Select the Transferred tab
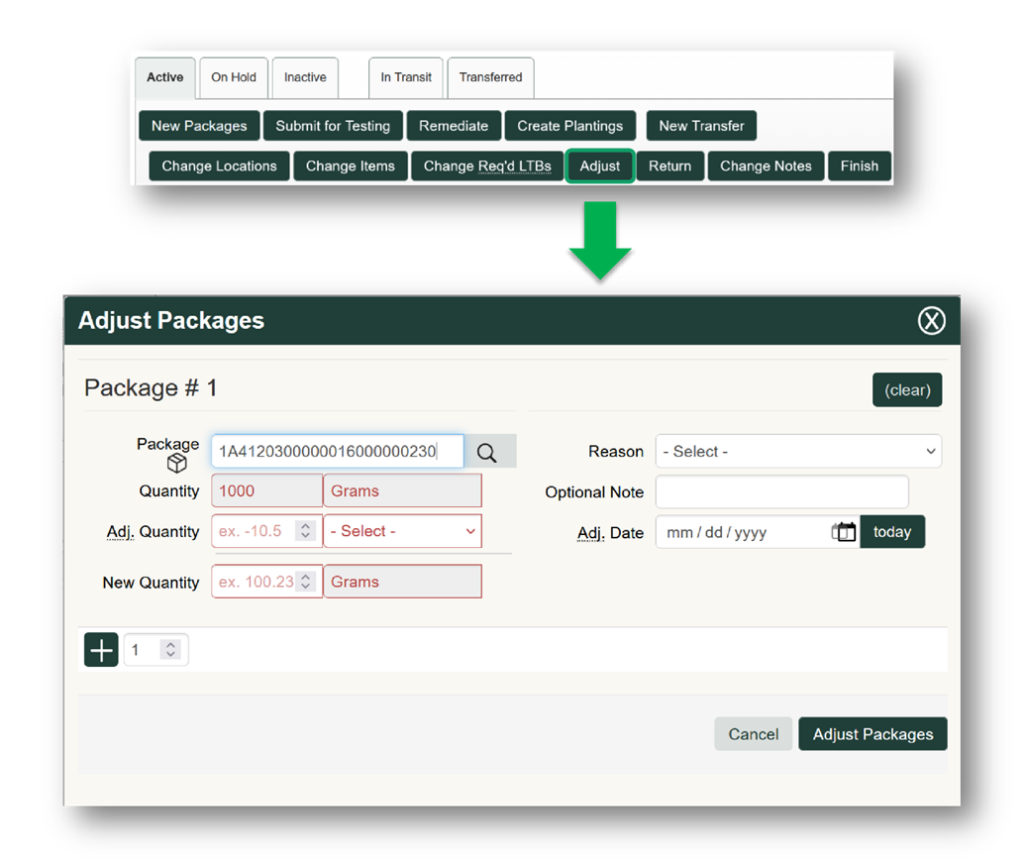This screenshot has height=865, width=1024. 490,77
